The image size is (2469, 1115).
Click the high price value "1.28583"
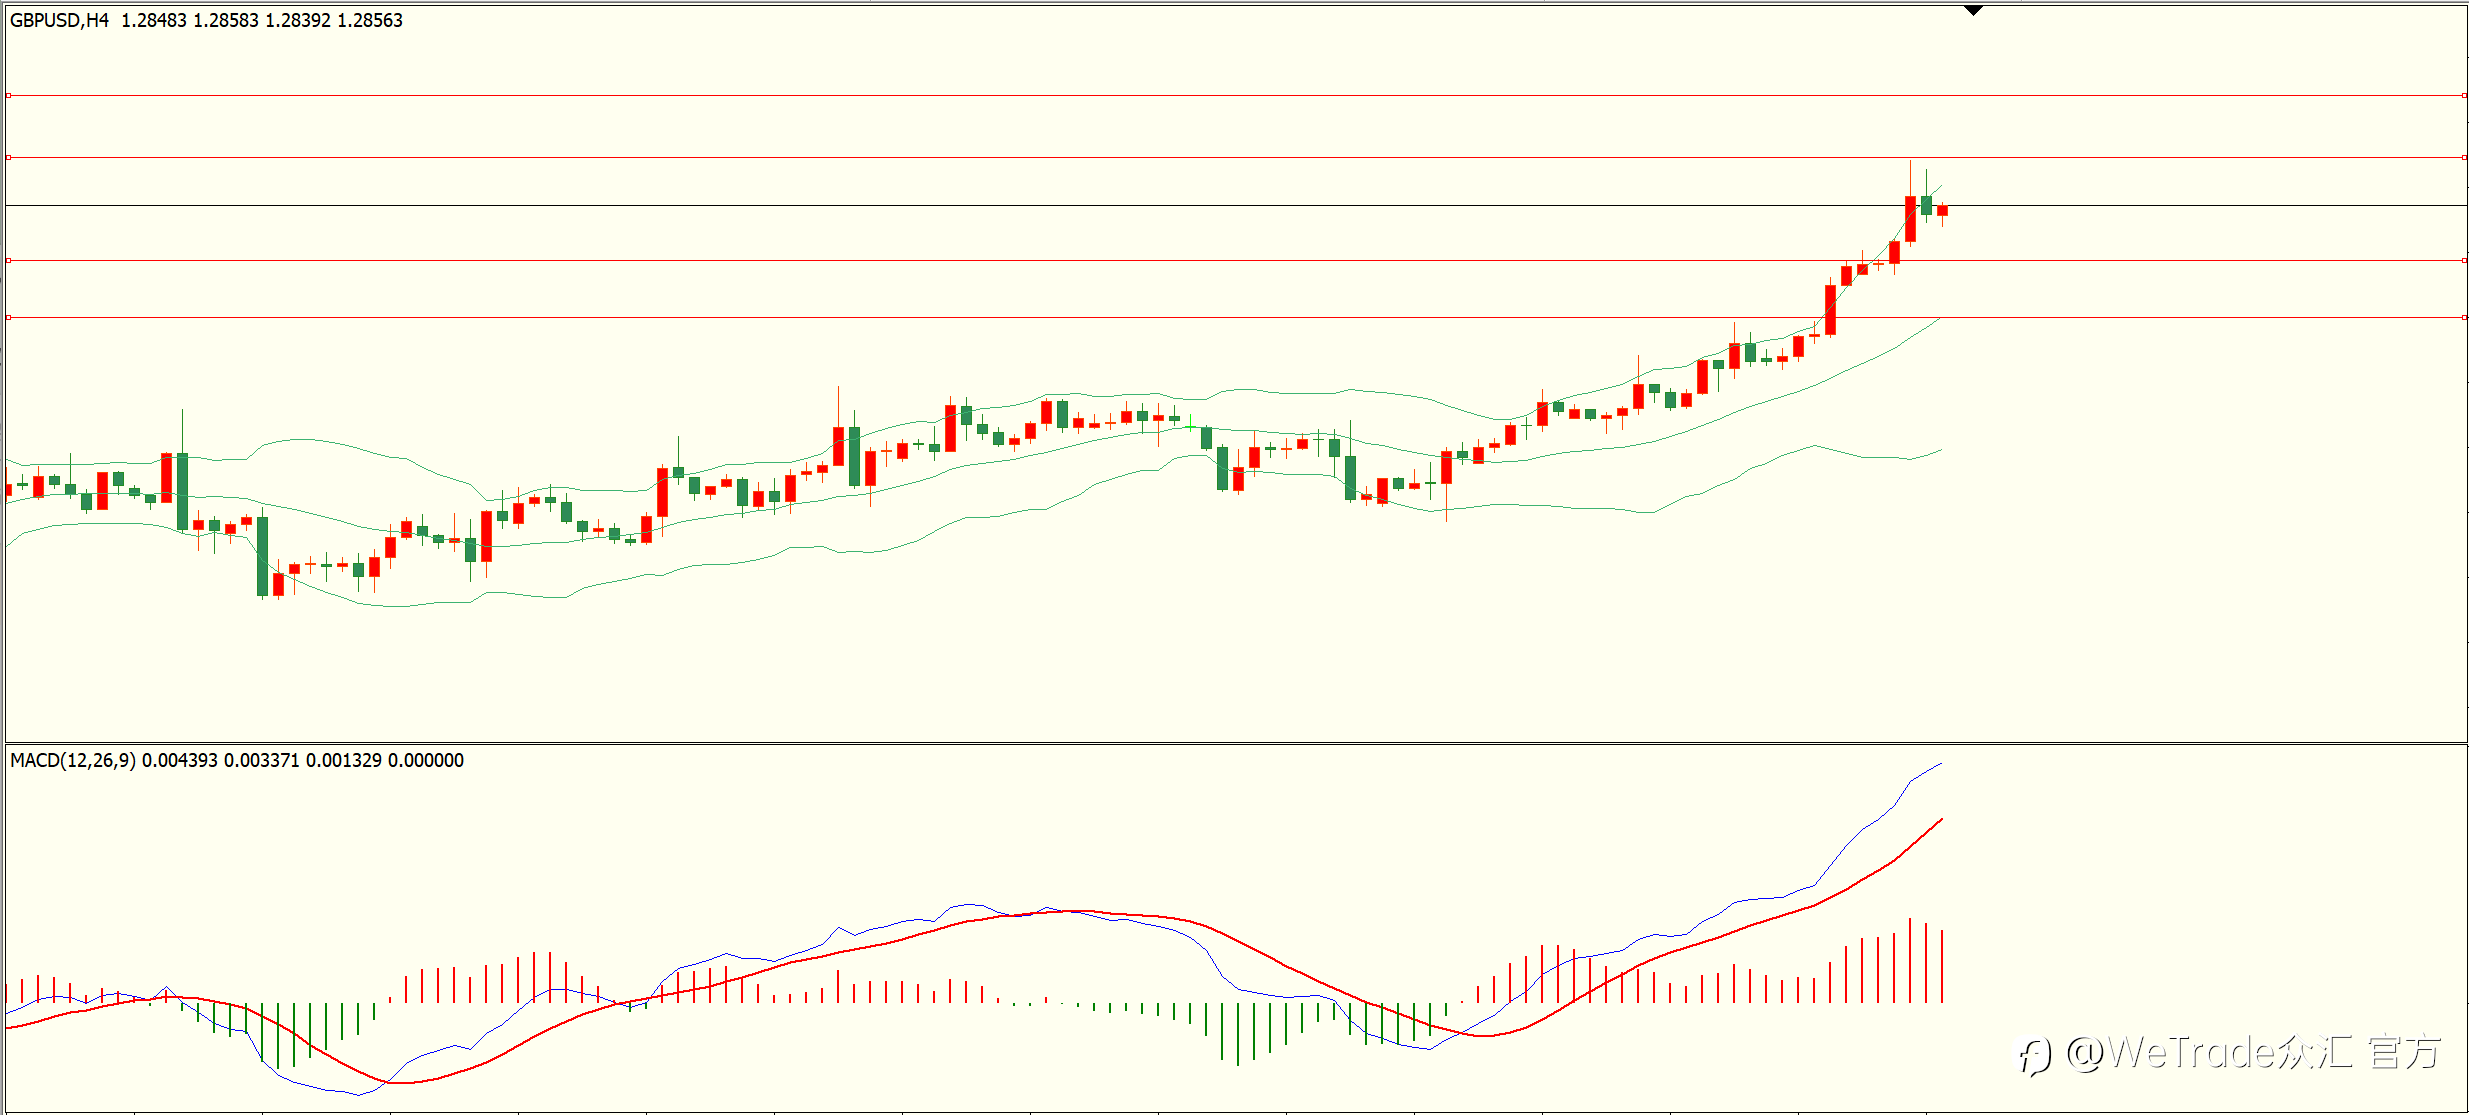point(226,20)
